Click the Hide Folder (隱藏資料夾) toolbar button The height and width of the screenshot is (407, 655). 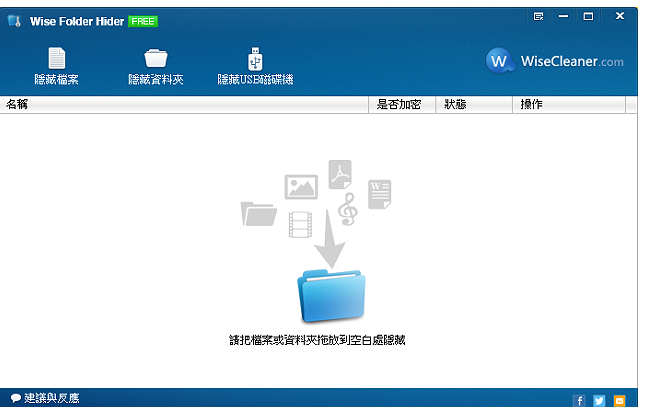(155, 66)
